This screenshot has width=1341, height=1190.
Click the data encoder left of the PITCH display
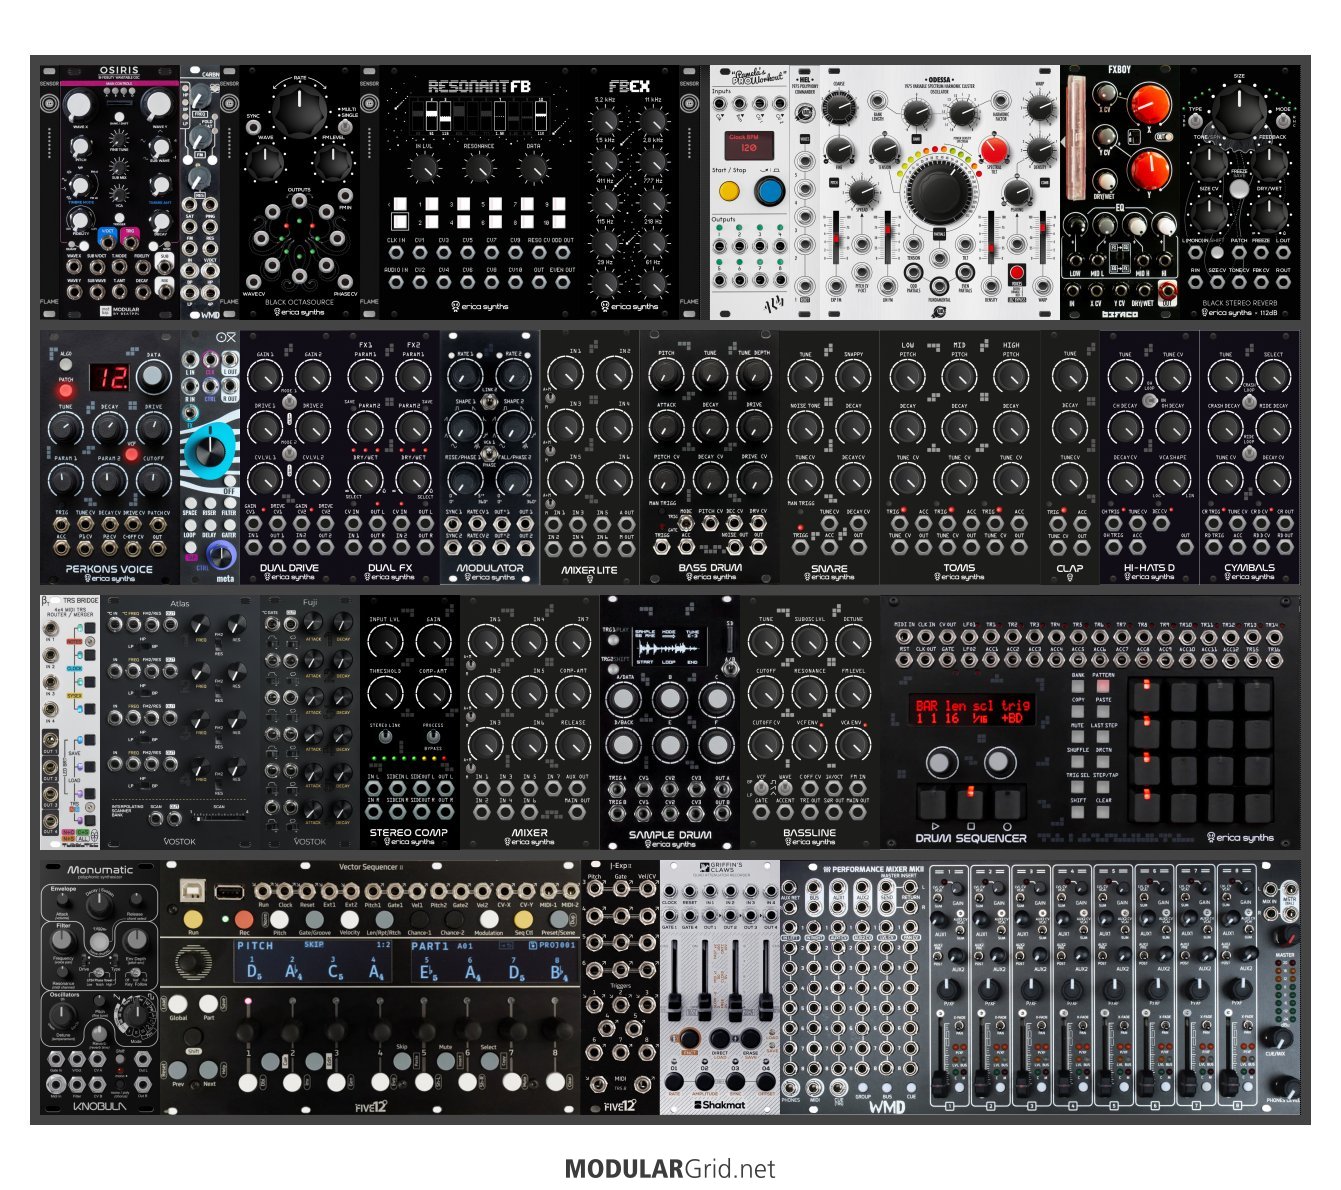[x=188, y=963]
